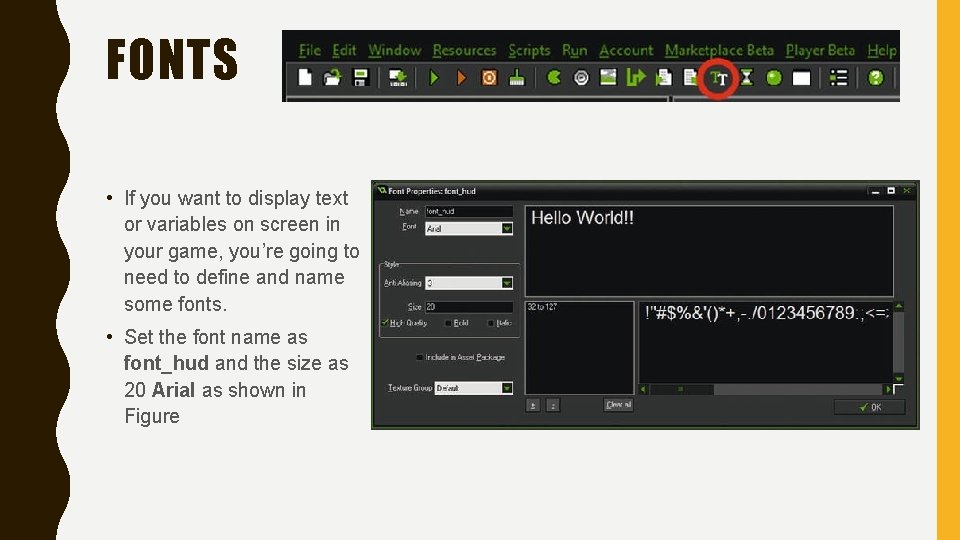
Task: Create a font with the TT icon
Action: [x=719, y=78]
